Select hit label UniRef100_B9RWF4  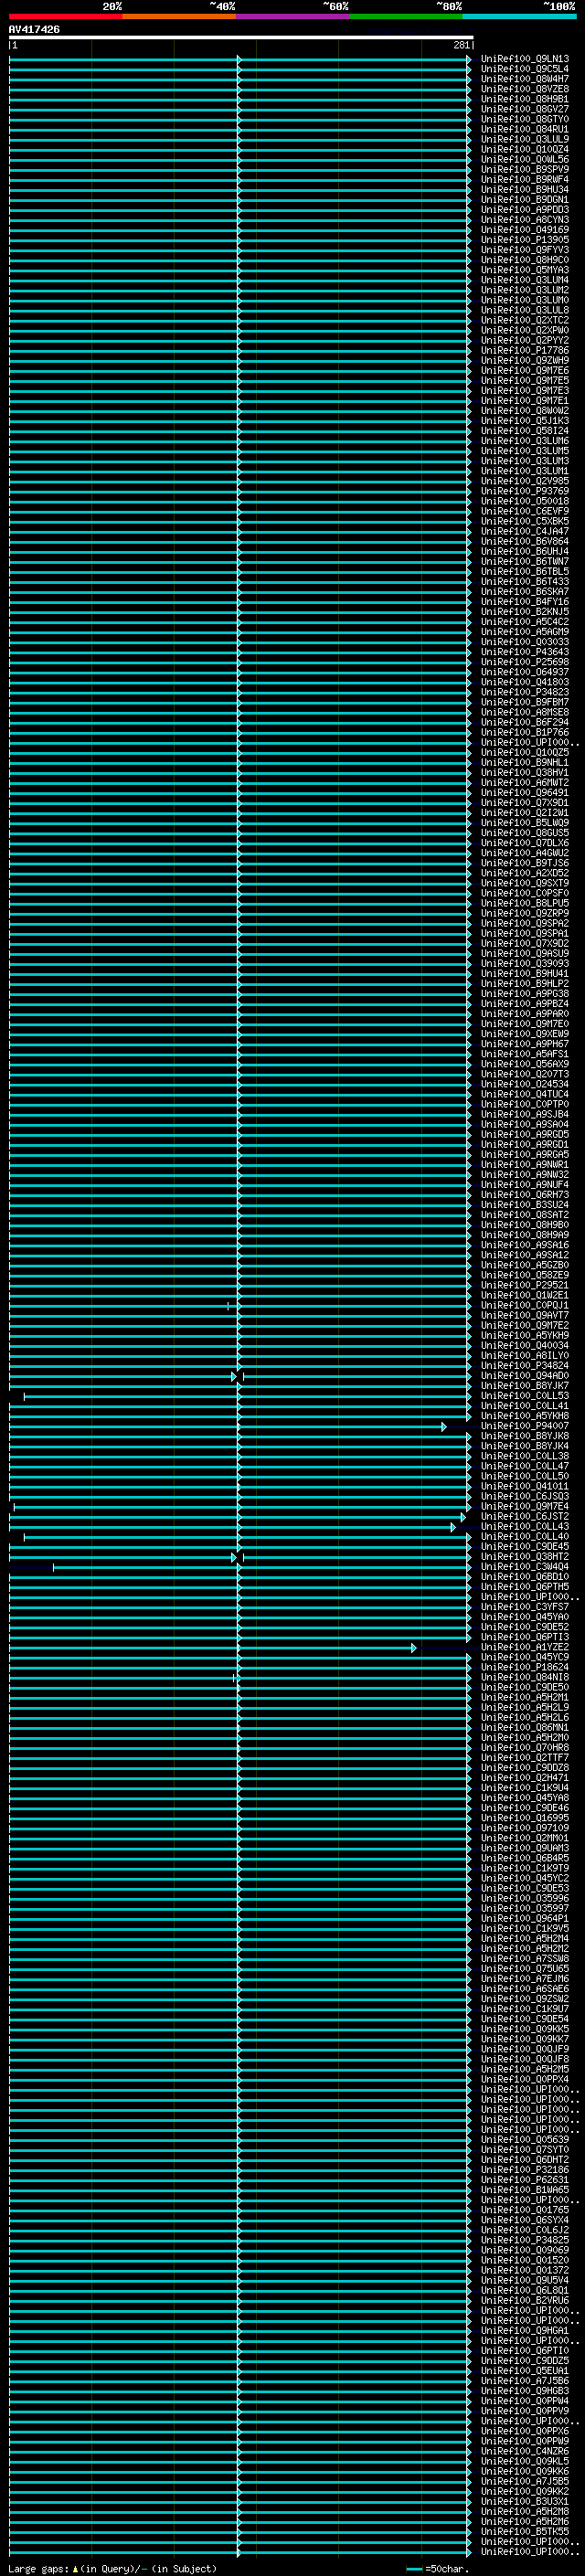click(x=525, y=179)
